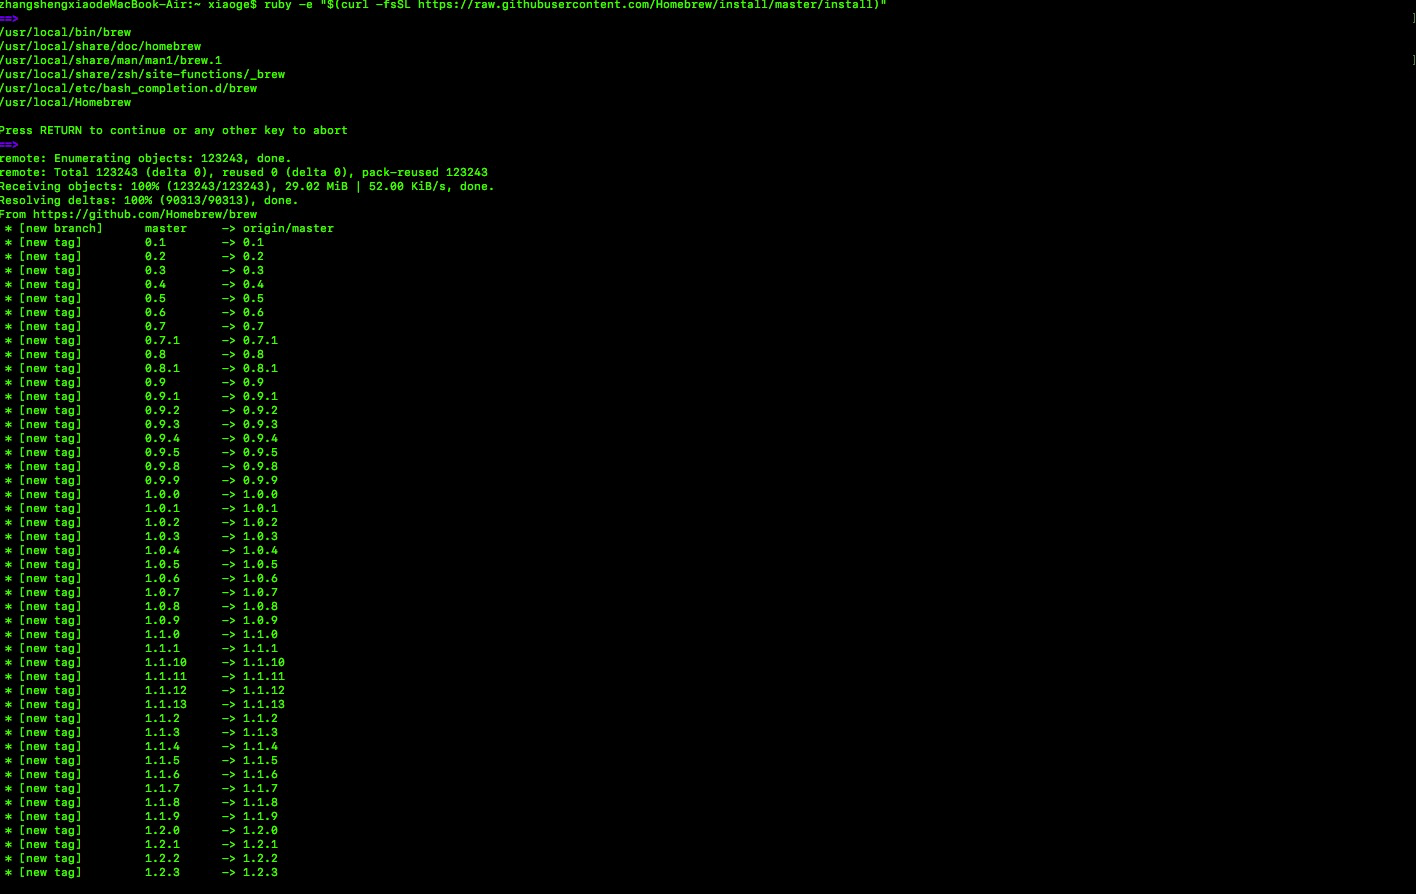1416x894 pixels.
Task: Click the new tag row for 0.1
Action: 134,242
